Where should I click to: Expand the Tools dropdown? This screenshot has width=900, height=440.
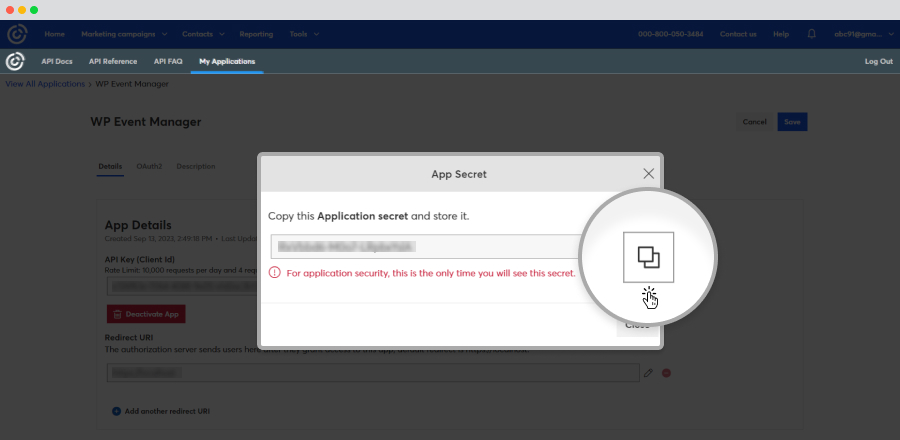[304, 34]
